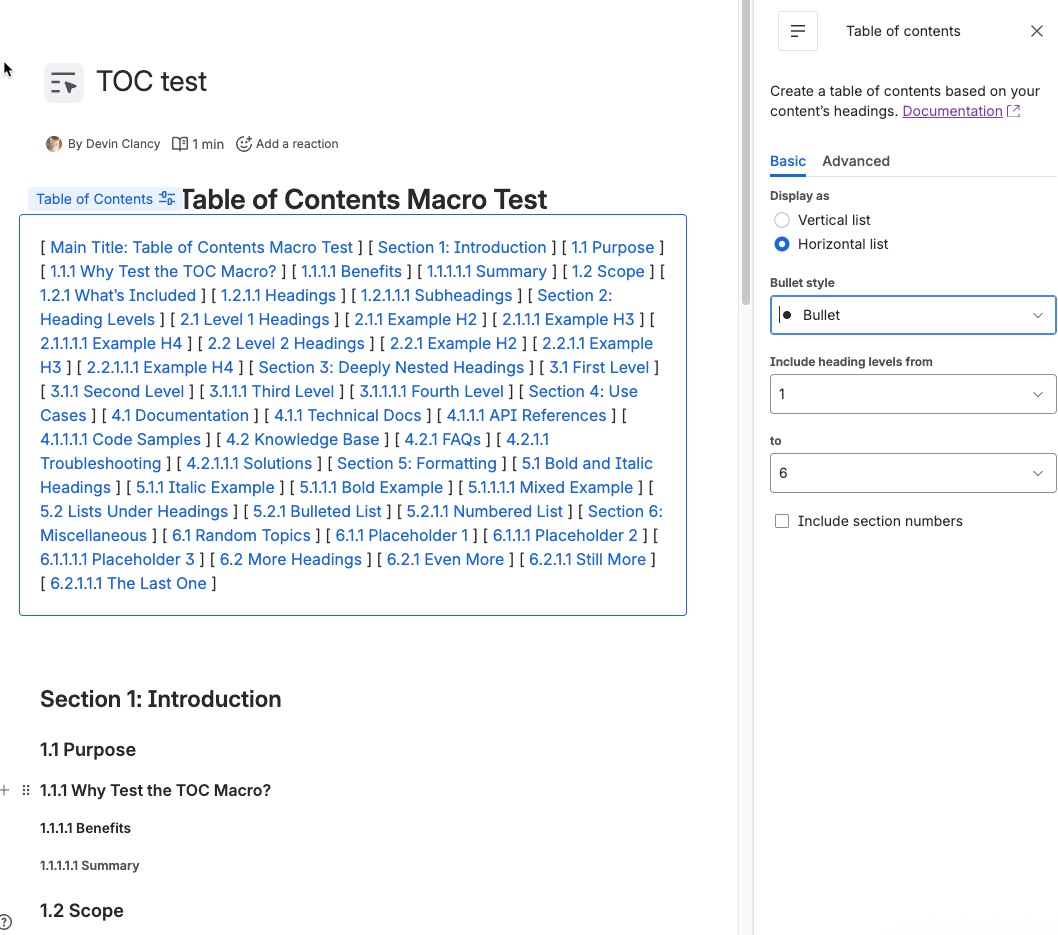Switch to the Basic tab
This screenshot has height=935, width=1058.
pos(788,161)
